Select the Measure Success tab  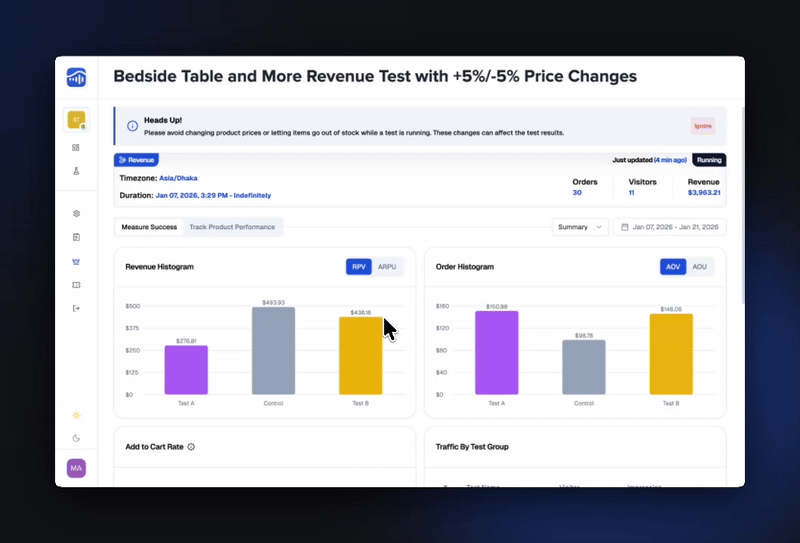pos(149,227)
